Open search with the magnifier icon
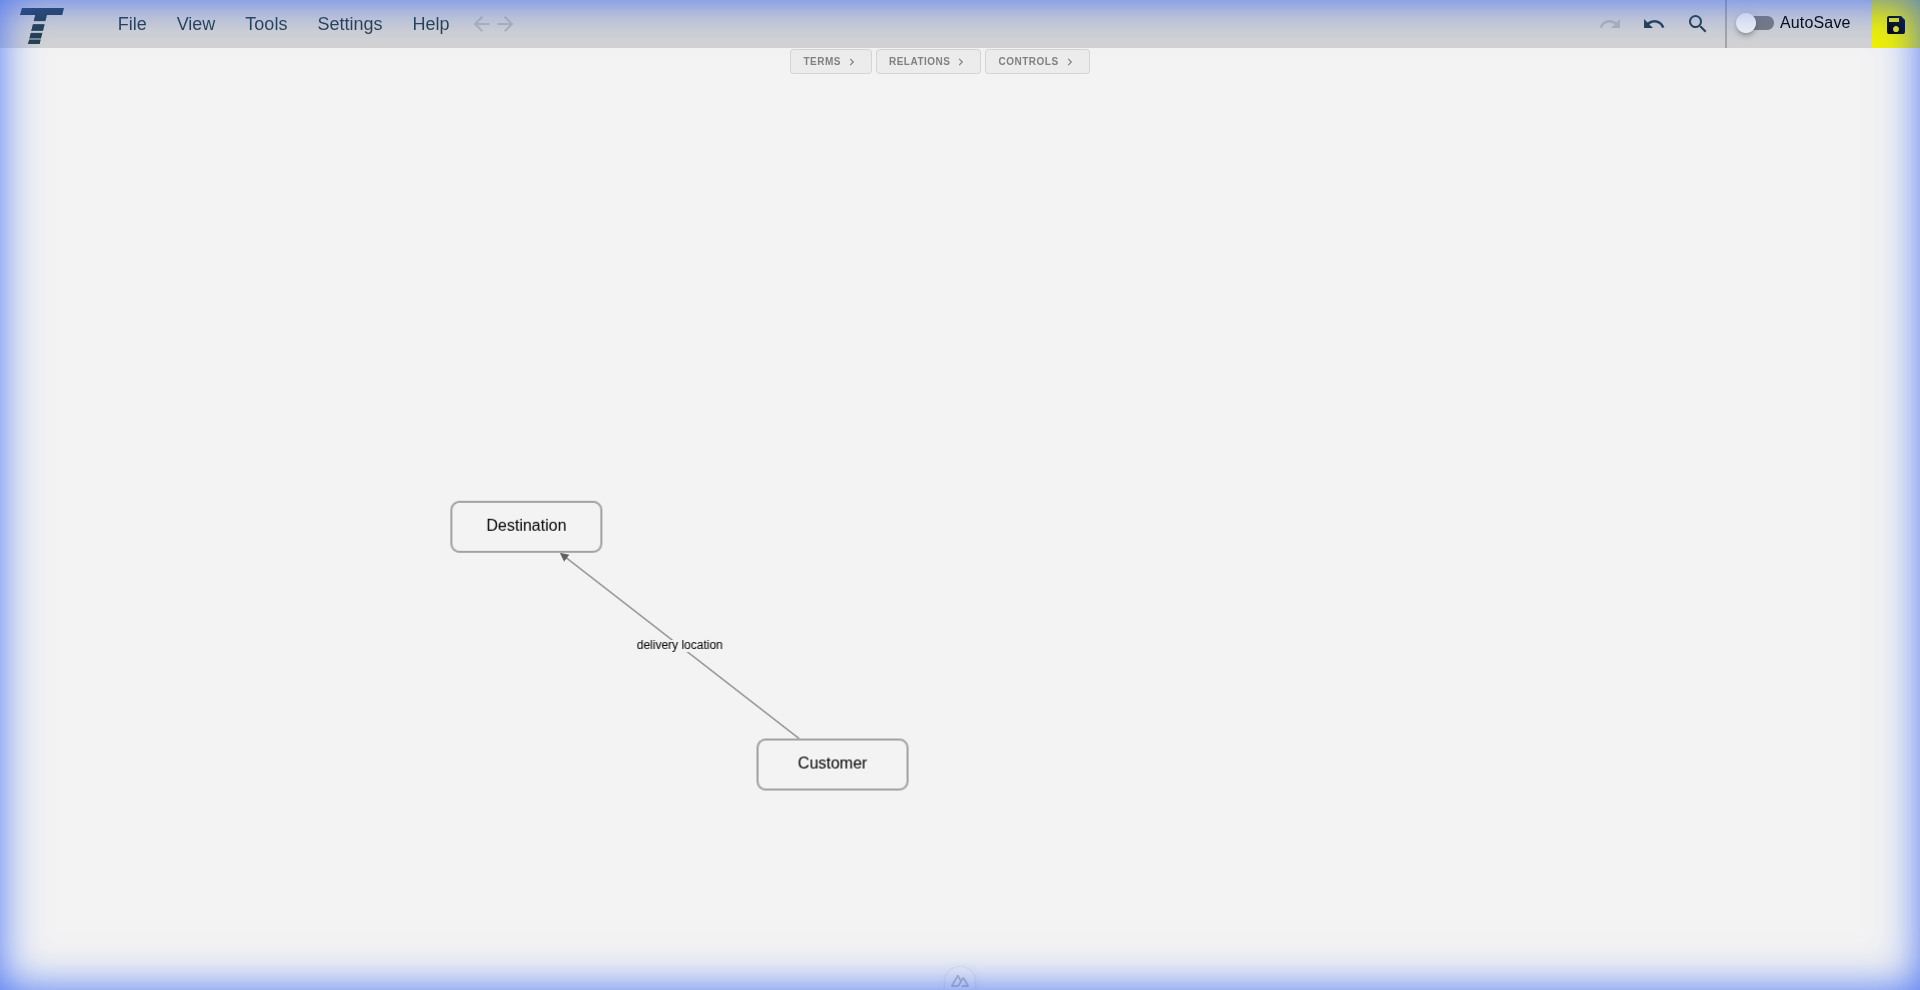 click(x=1697, y=24)
